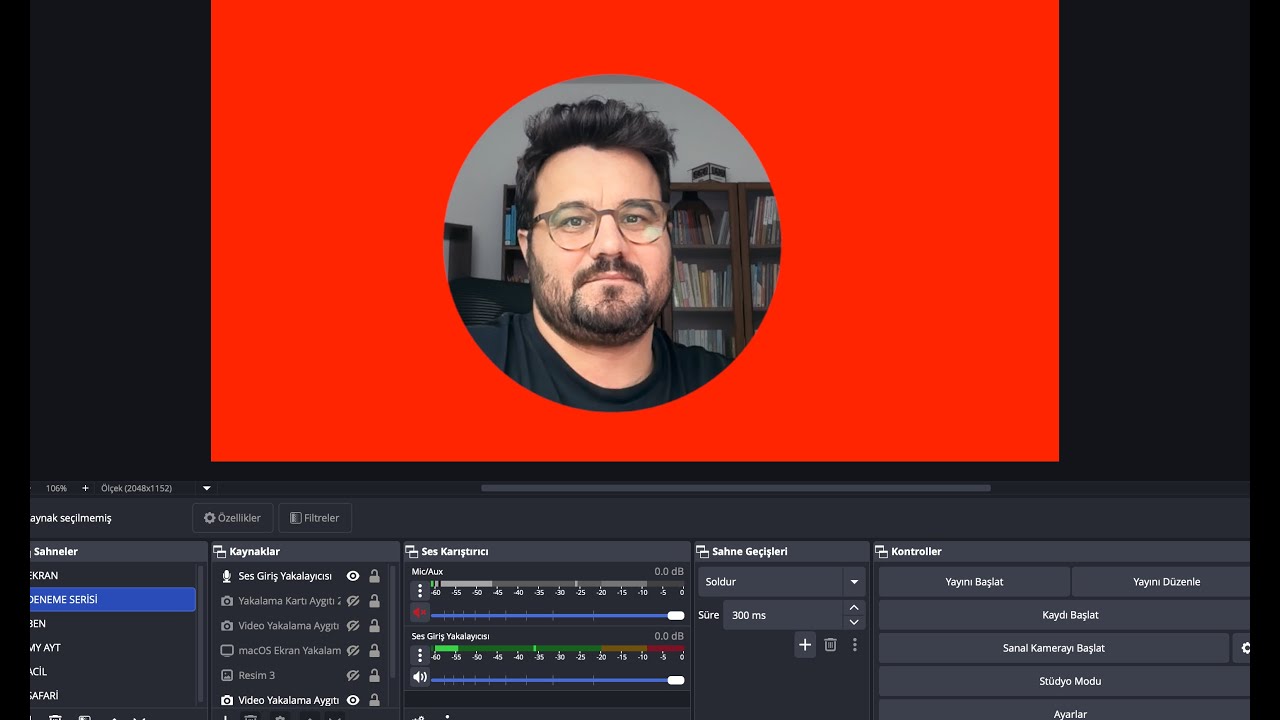Decrease Süre with down arrow

(x=854, y=622)
